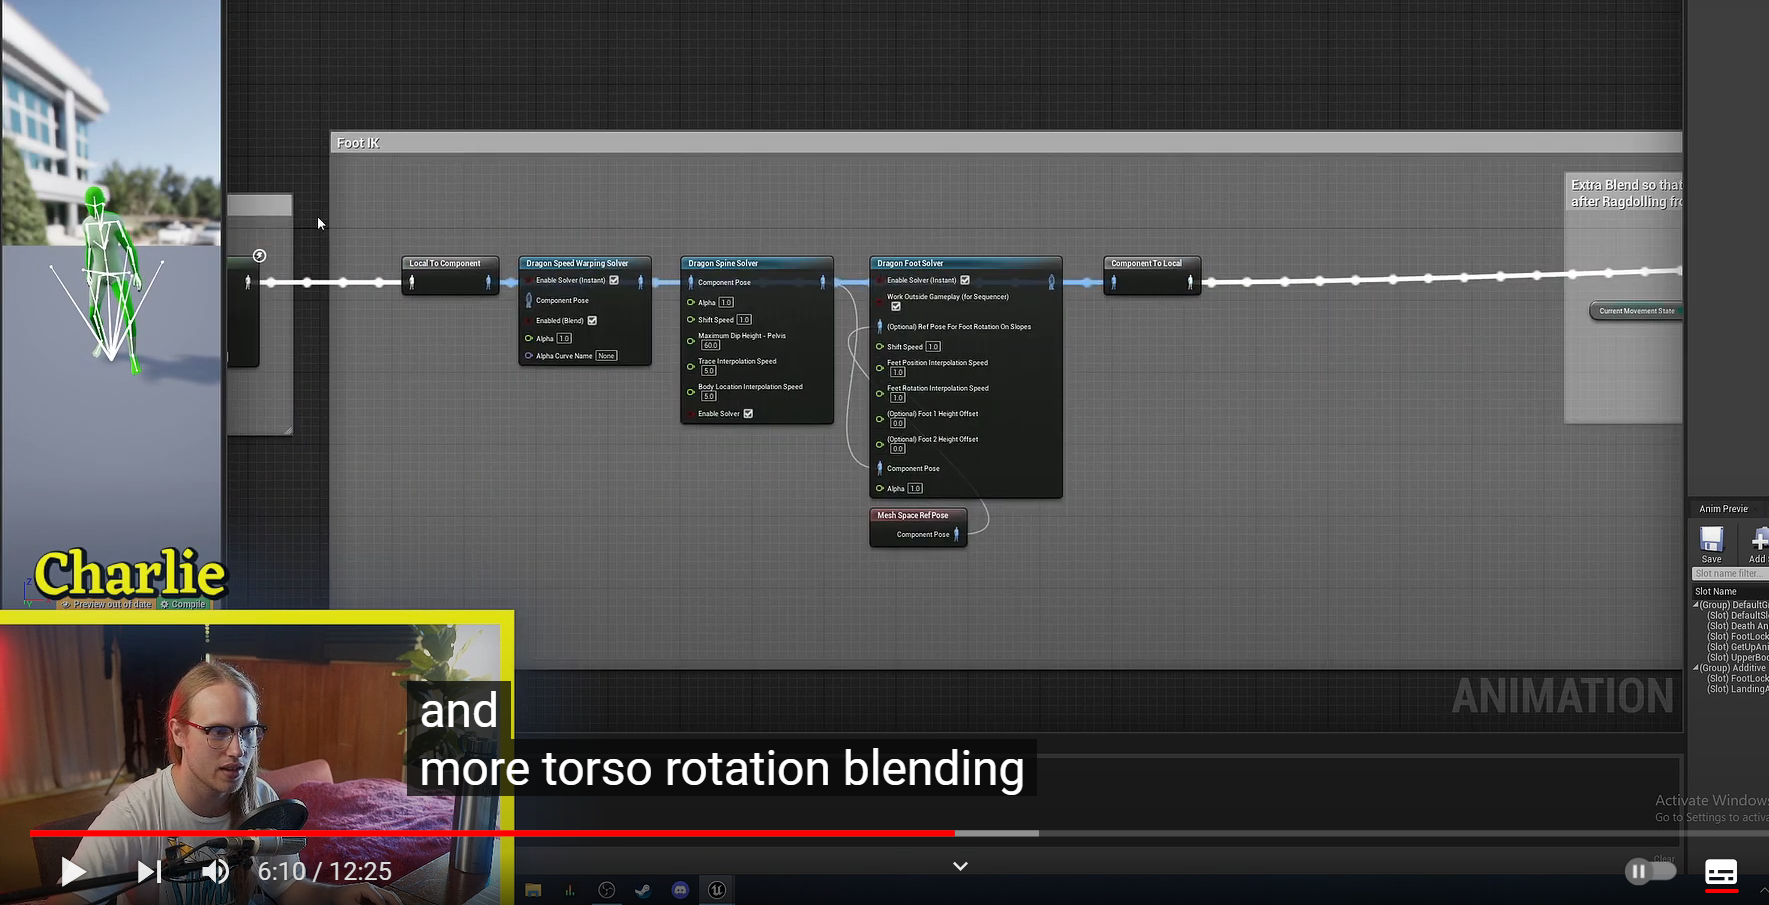Click the Compile button under the preview
1769x905 pixels.
click(x=183, y=604)
